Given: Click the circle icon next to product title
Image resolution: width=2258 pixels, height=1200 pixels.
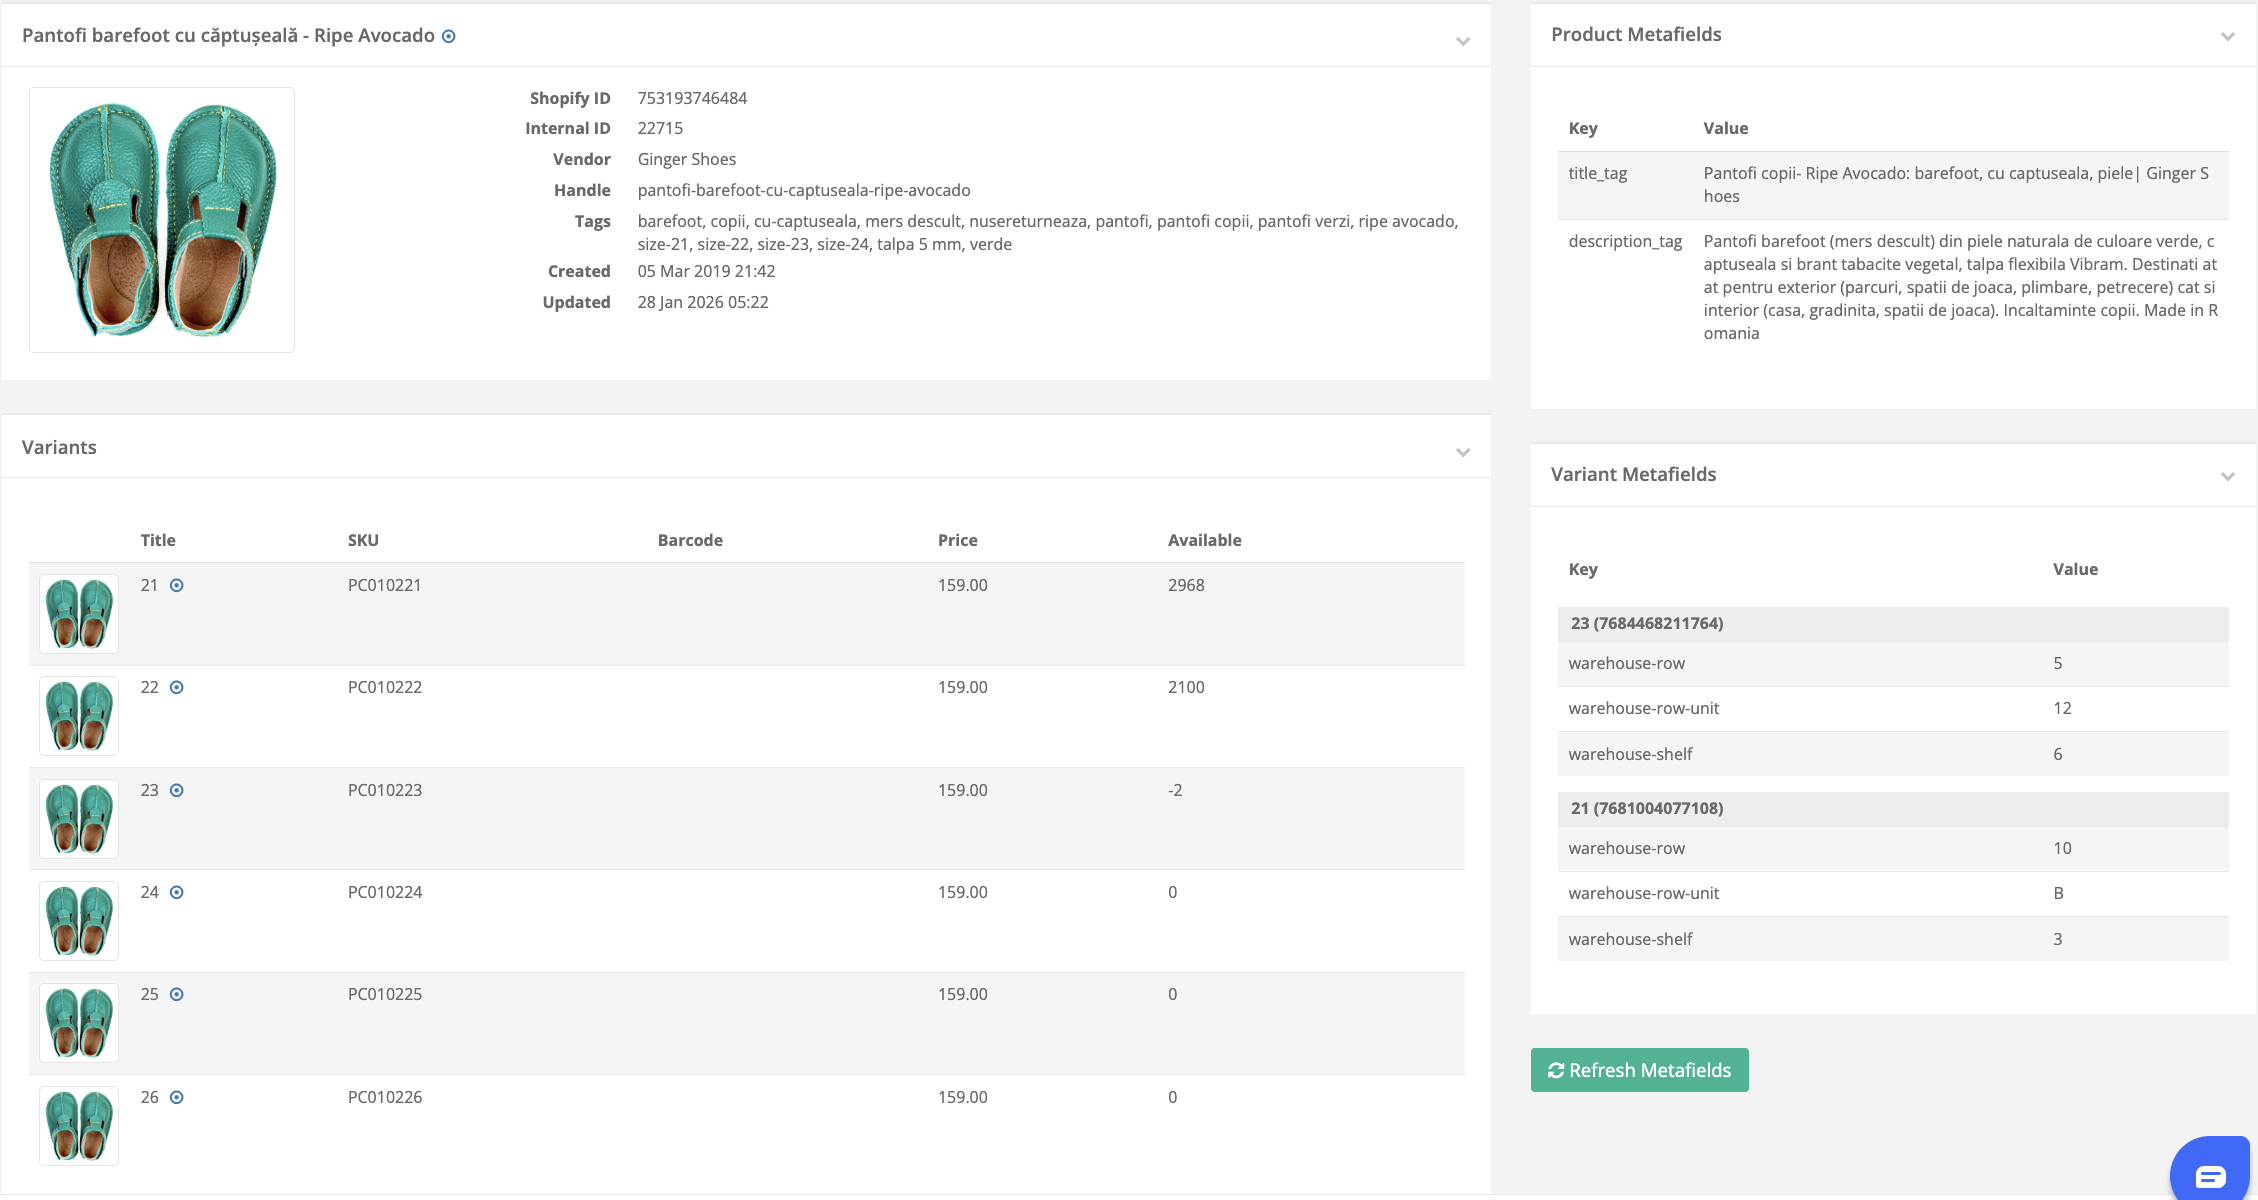Looking at the screenshot, I should (x=449, y=37).
